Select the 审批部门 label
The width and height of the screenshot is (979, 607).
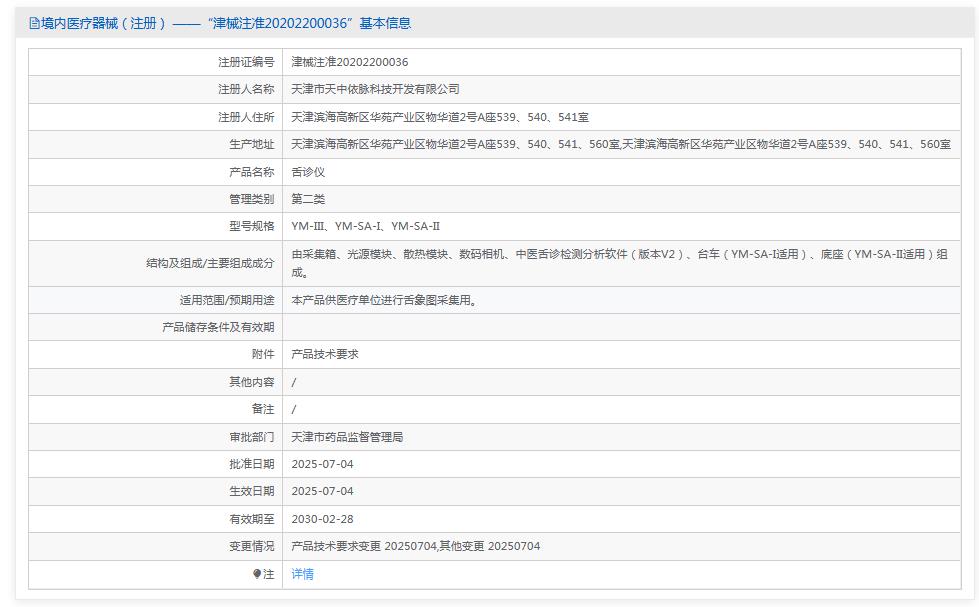point(252,437)
